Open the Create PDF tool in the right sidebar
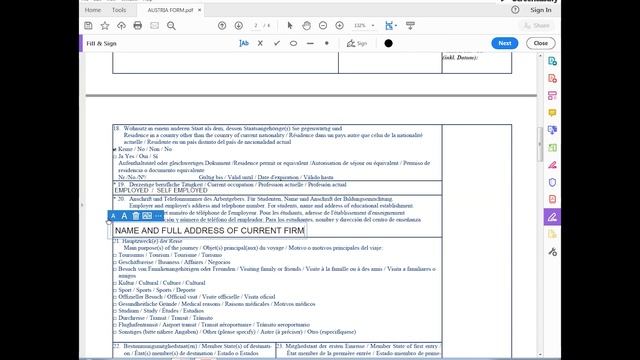The width and height of the screenshot is (640, 360). pyautogui.click(x=552, y=78)
